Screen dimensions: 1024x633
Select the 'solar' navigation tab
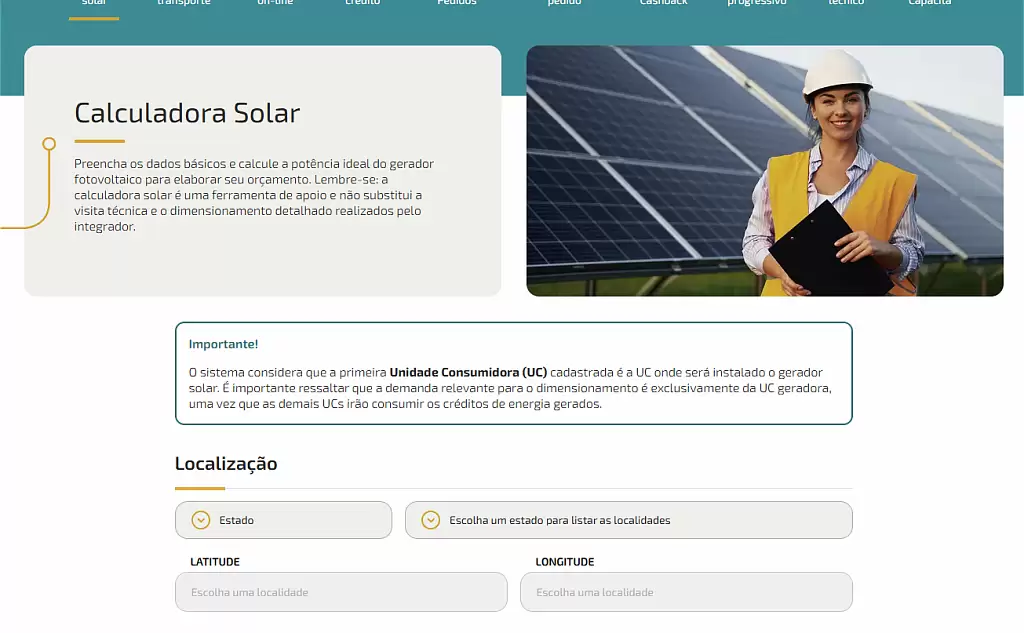click(x=93, y=4)
